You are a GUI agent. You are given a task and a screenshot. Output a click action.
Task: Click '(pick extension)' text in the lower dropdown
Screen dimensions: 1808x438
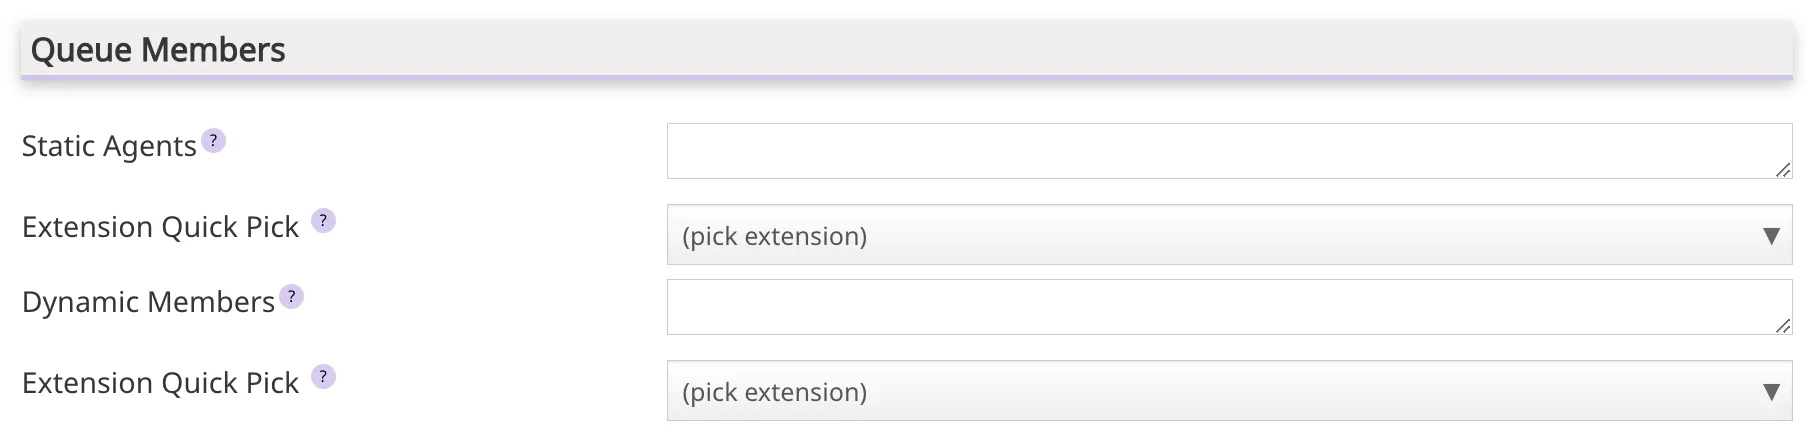point(774,393)
